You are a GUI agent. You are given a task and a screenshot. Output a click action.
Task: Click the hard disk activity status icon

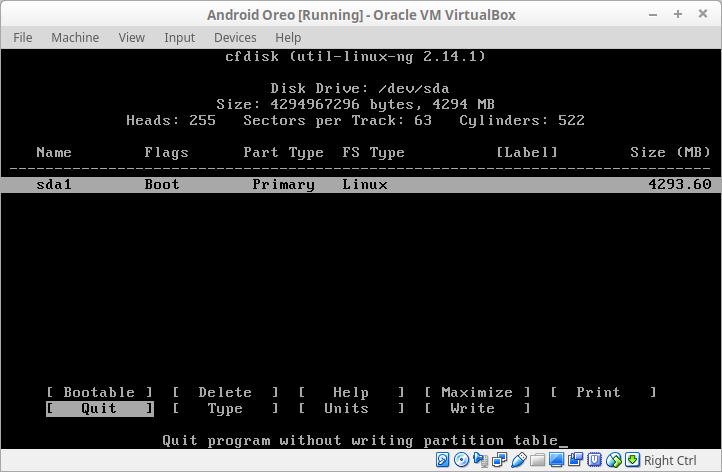[442, 460]
